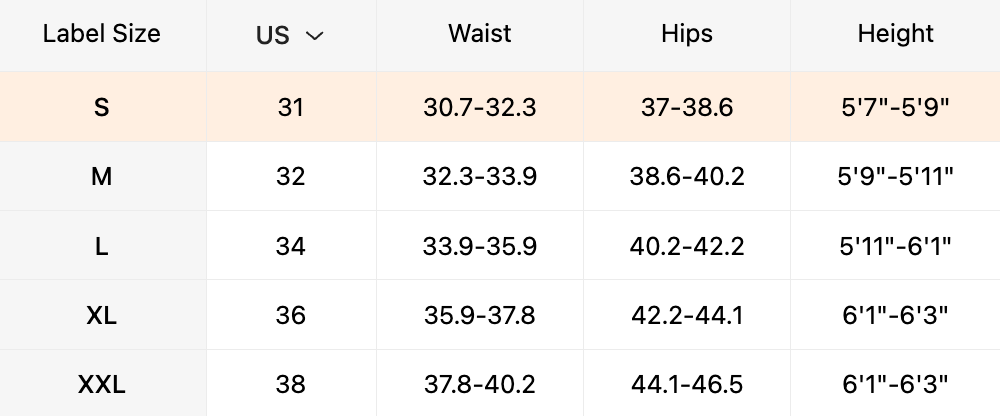Click hips value 44.1-46.5

click(687, 384)
